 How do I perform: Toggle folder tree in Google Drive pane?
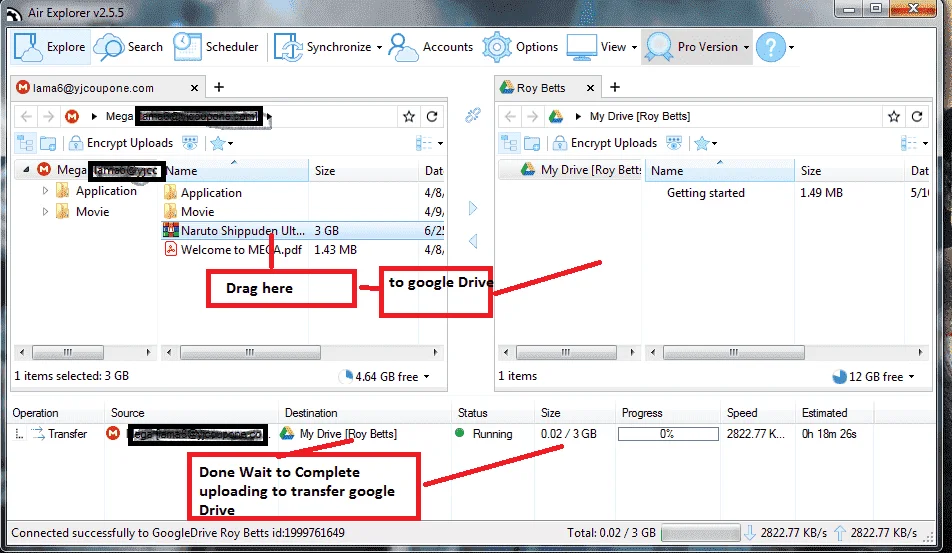tap(509, 143)
